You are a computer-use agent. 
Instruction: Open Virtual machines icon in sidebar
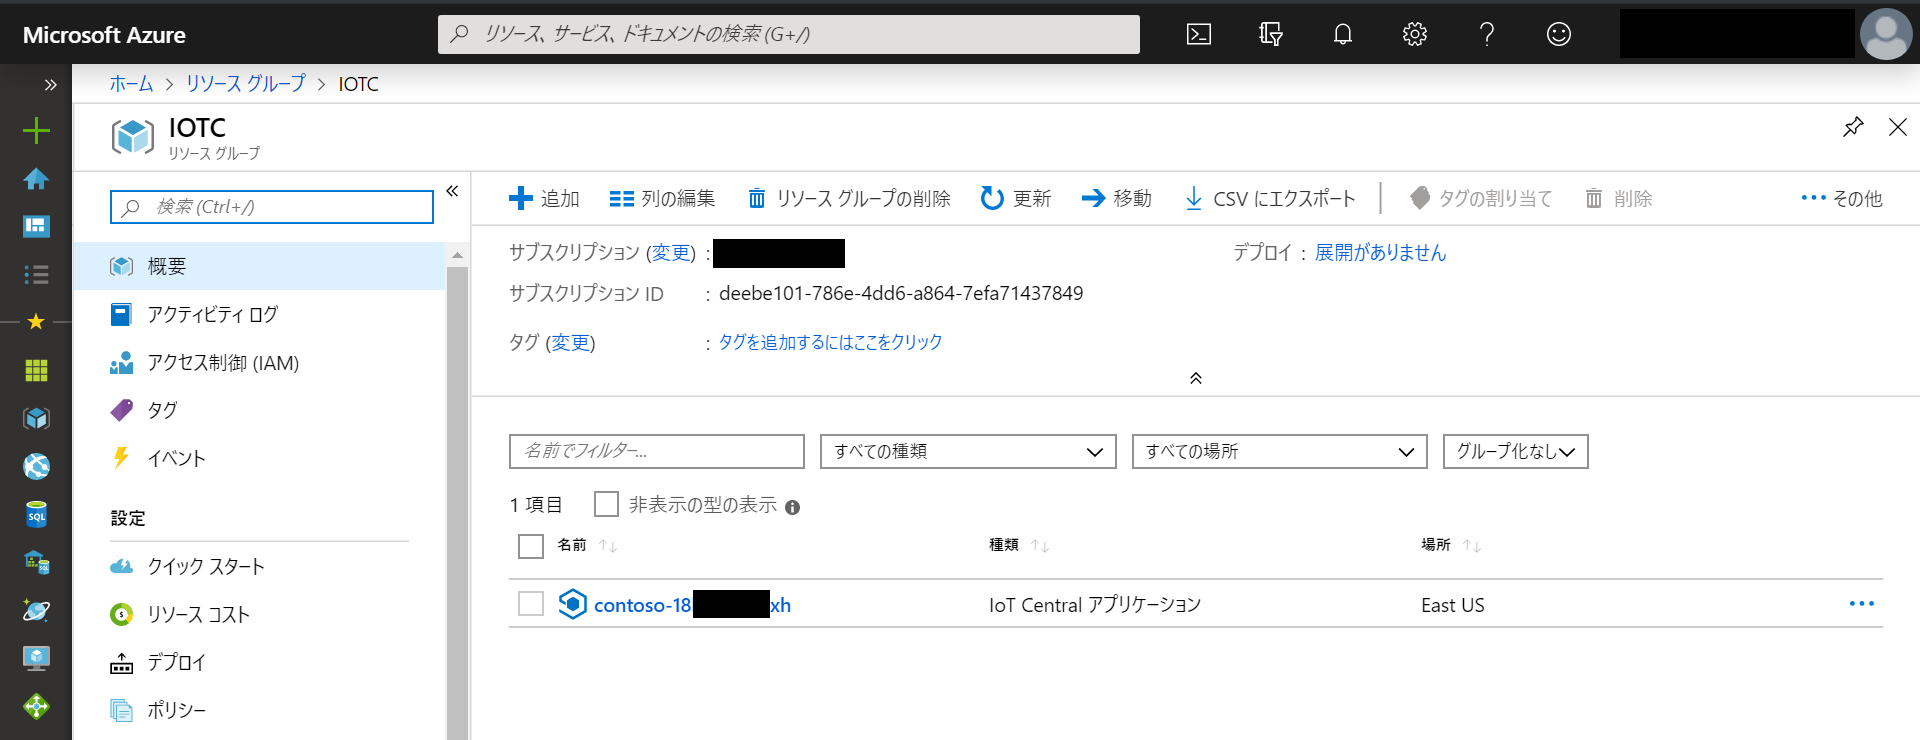click(36, 658)
